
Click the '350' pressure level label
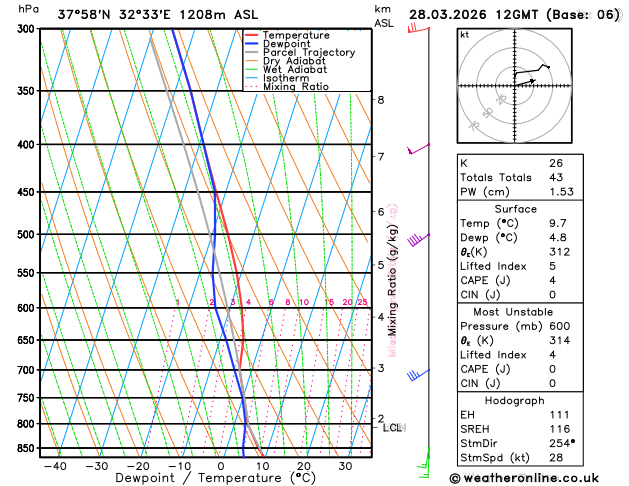pos(26,91)
